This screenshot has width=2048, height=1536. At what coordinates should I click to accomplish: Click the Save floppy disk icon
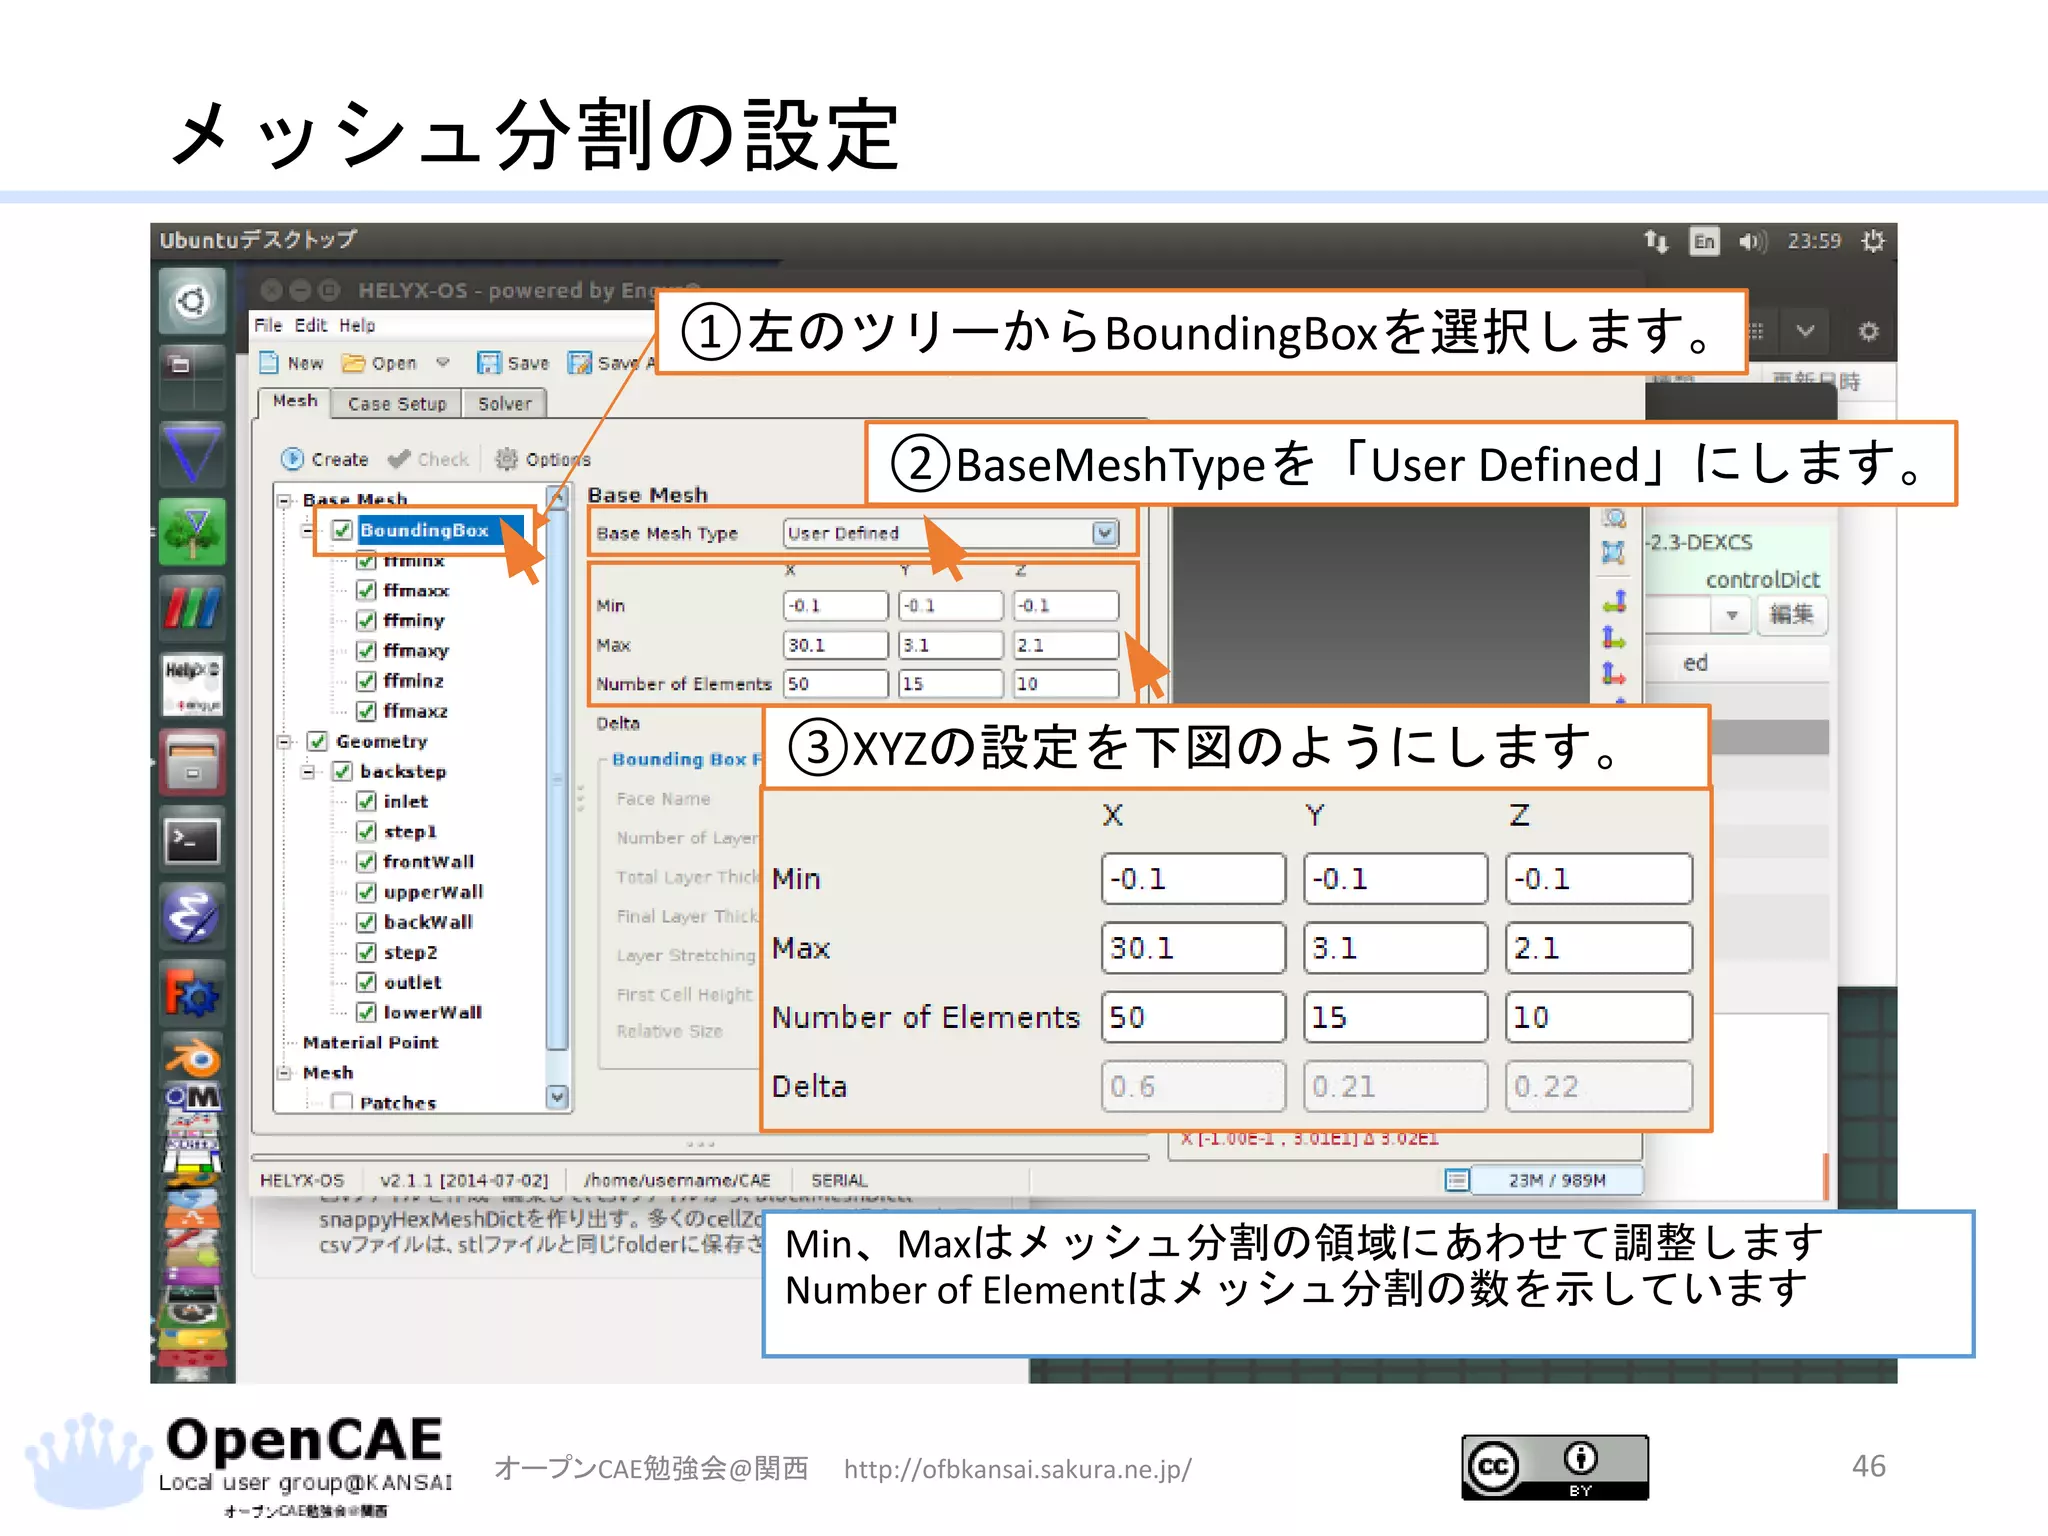point(488,363)
